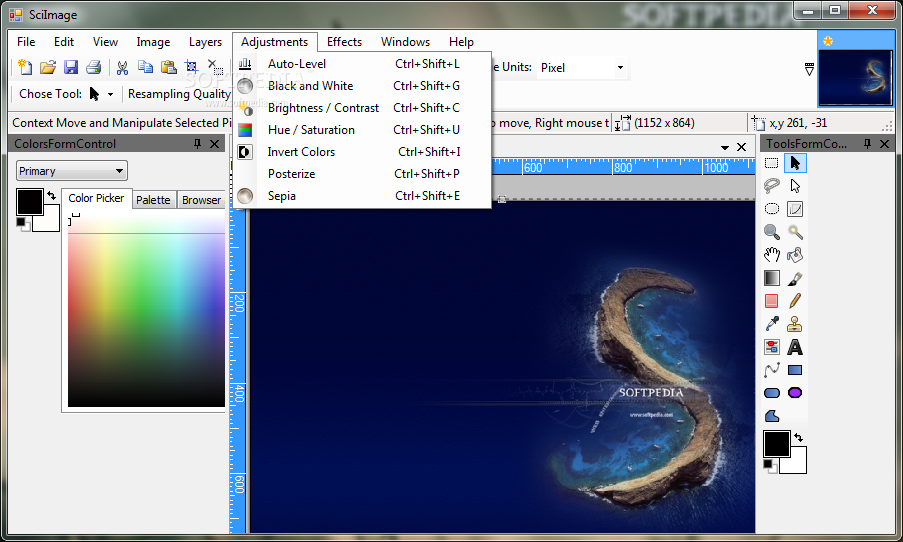Select the Rectangle shape tool
Viewport: 903px width, 542px height.
795,370
